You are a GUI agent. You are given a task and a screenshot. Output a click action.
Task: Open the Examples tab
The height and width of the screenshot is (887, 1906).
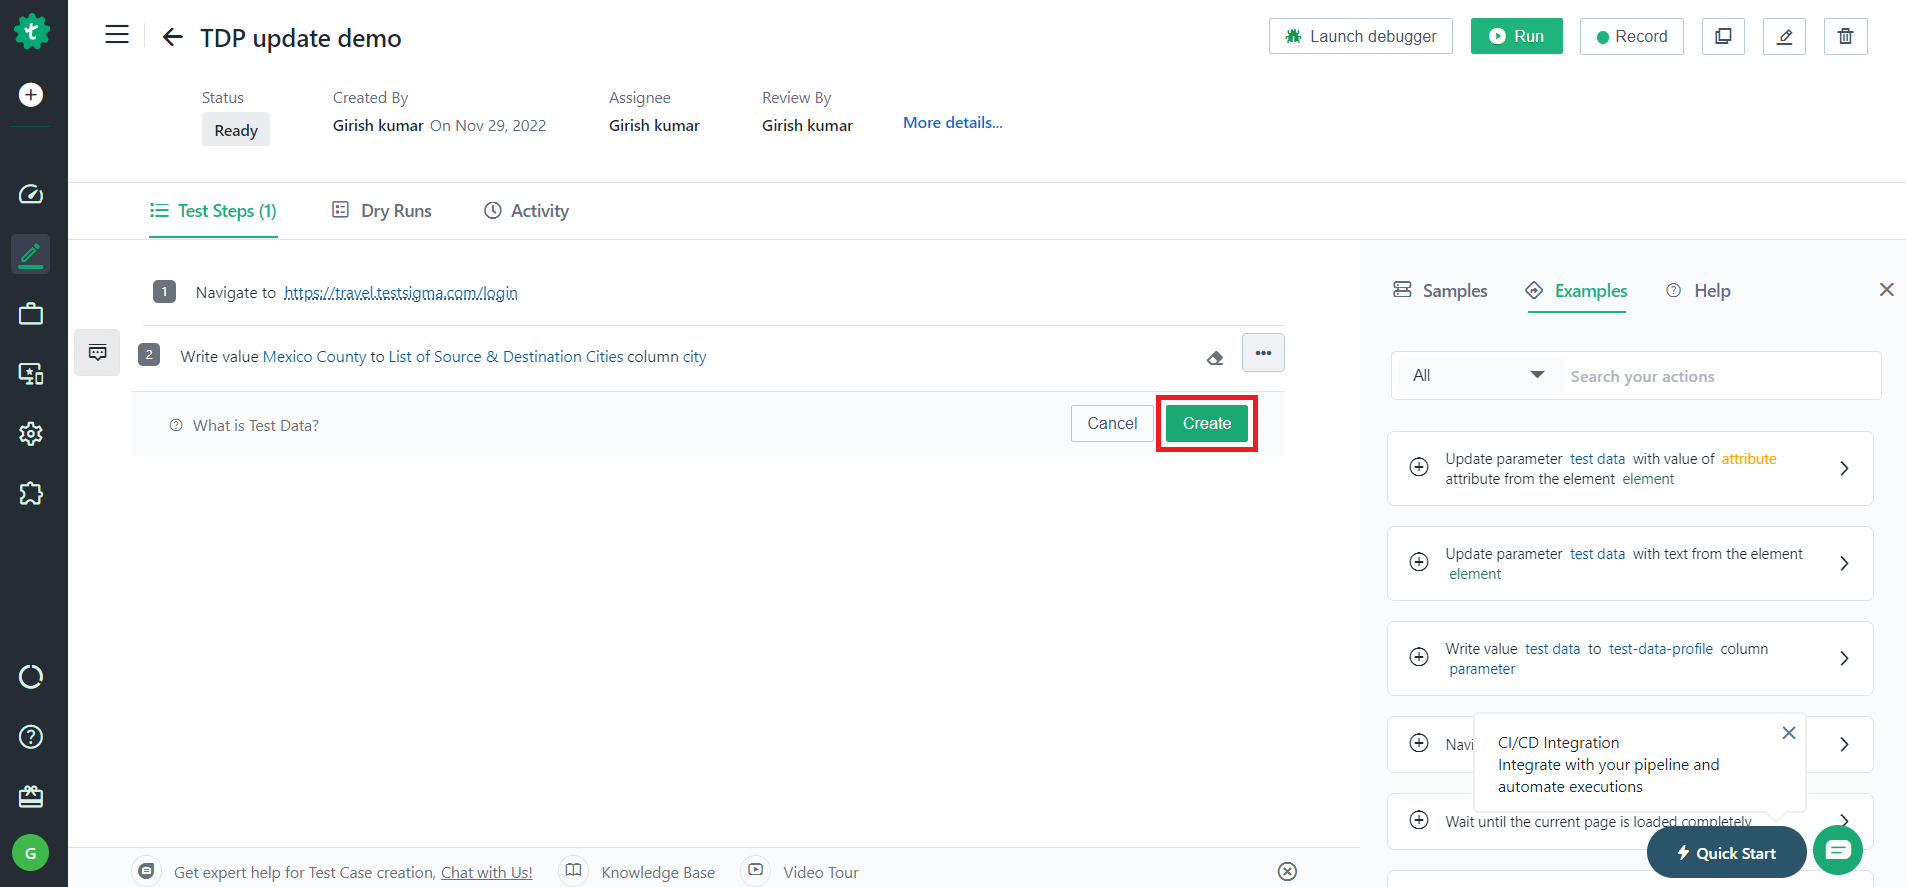(x=1576, y=291)
